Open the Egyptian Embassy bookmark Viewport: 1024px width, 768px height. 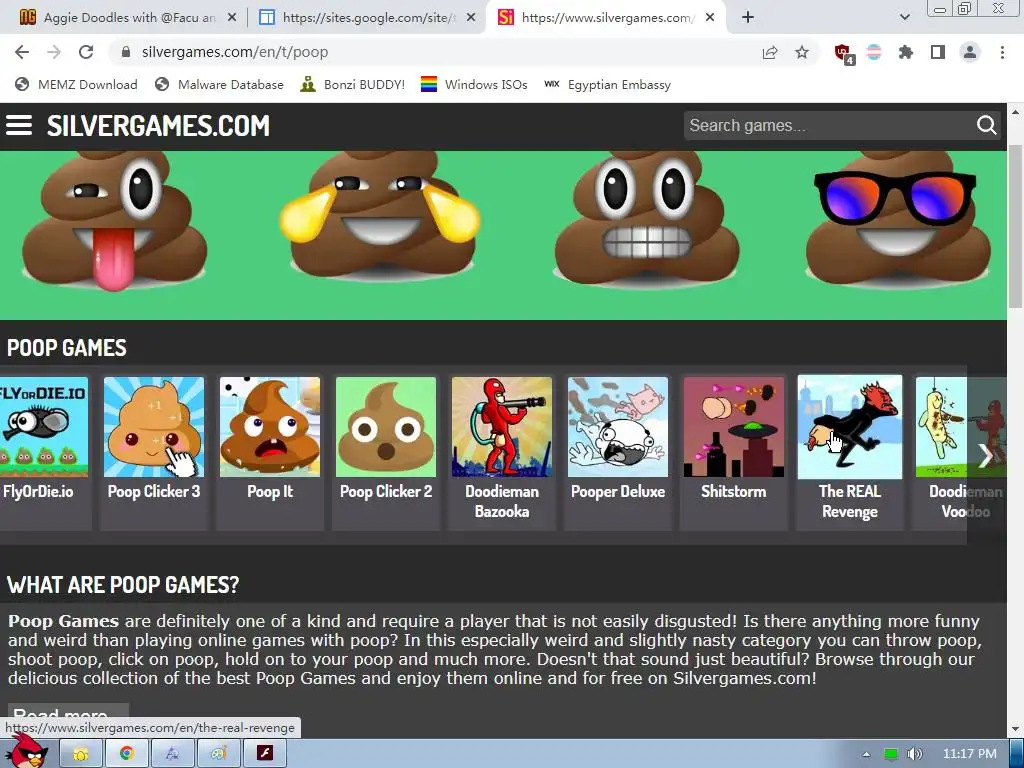click(x=607, y=84)
